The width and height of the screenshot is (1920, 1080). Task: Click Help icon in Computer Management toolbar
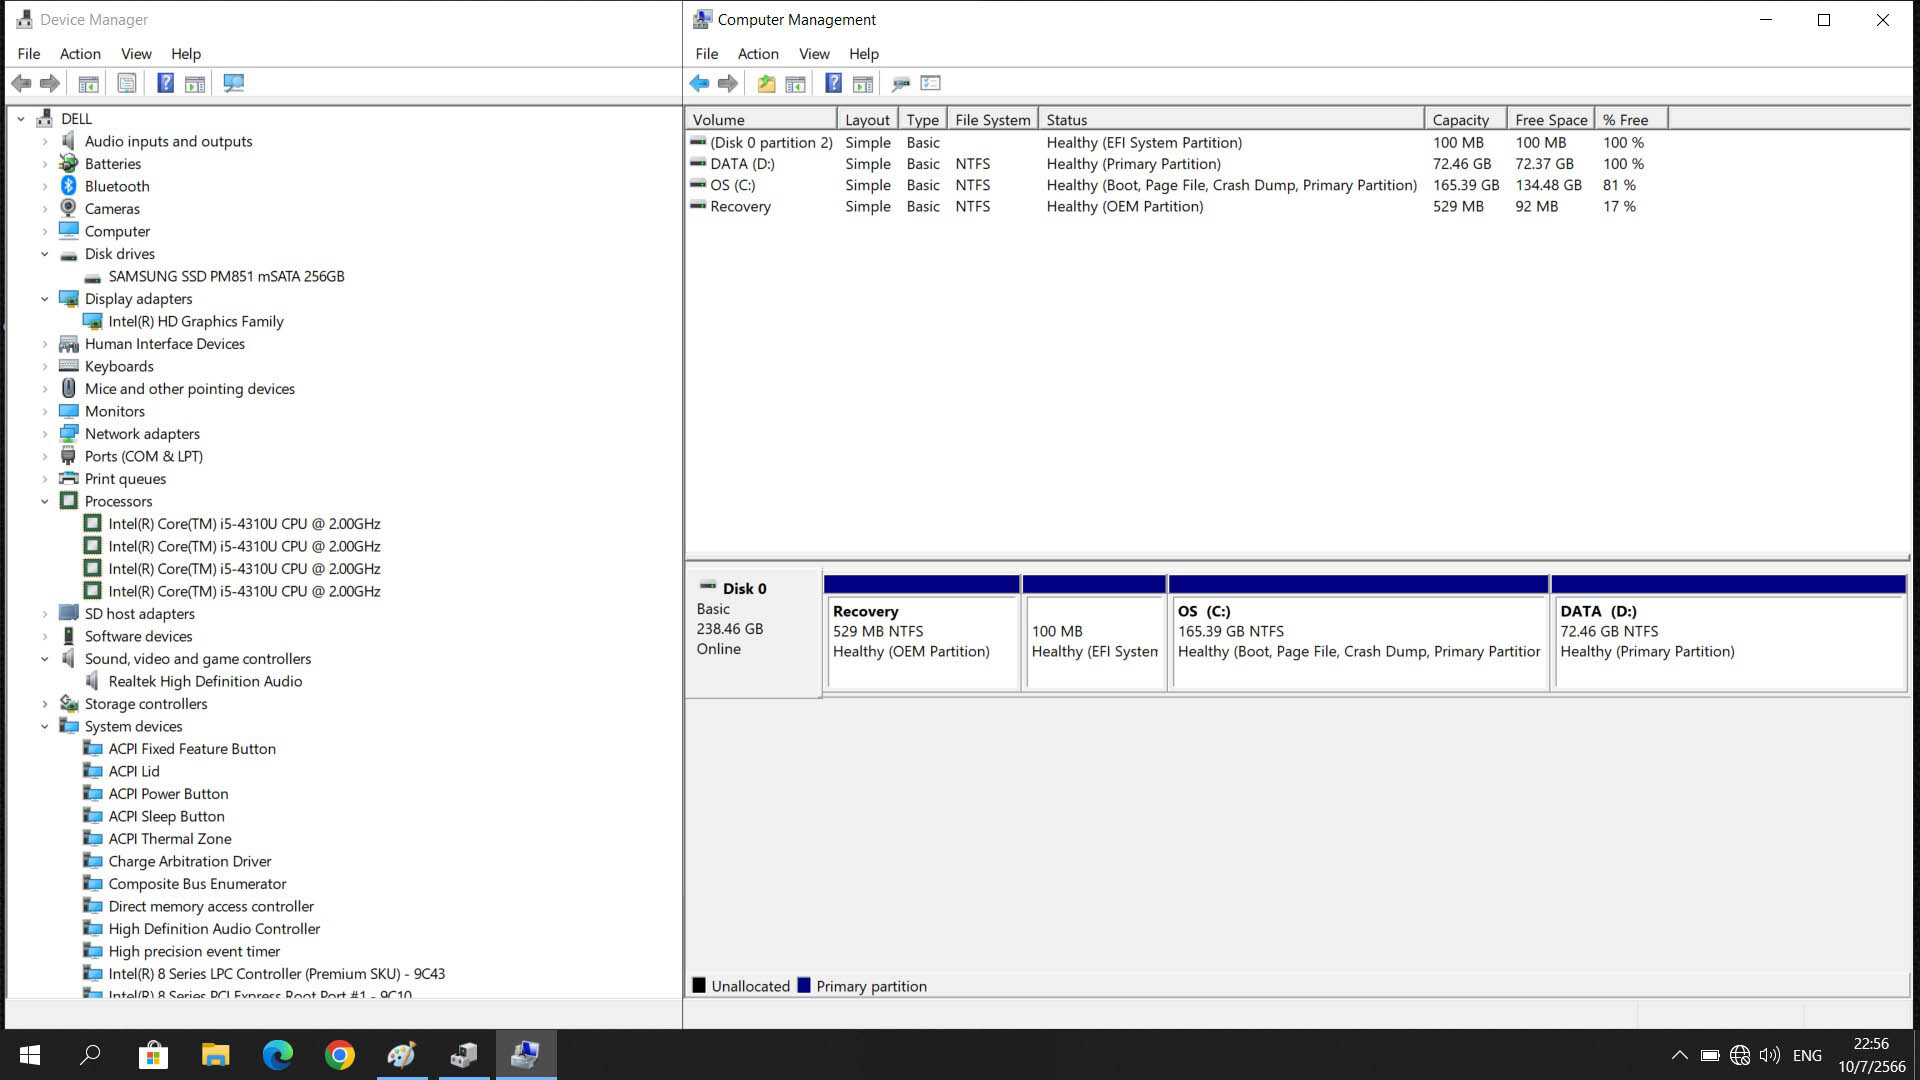point(833,84)
